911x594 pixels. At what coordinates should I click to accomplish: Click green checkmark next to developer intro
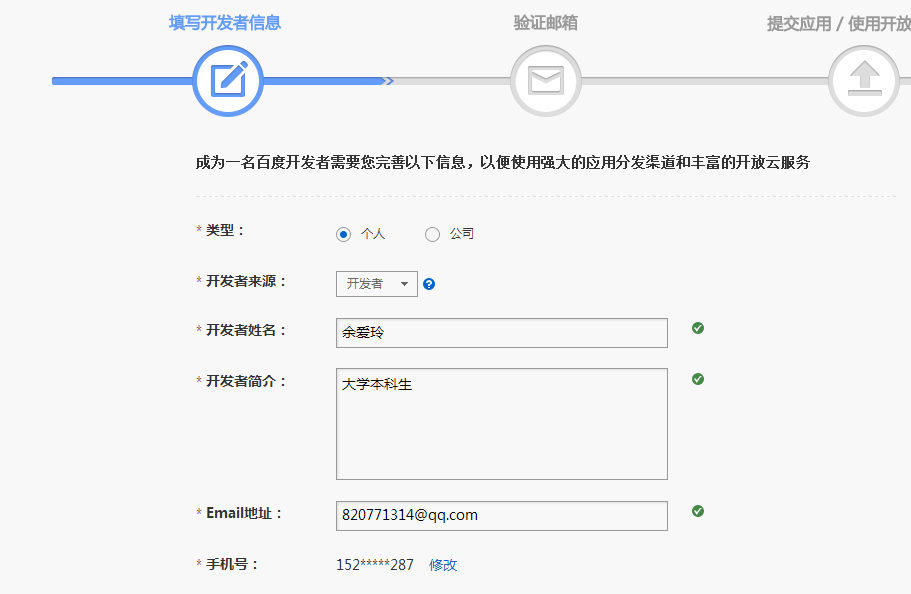pyautogui.click(x=698, y=379)
